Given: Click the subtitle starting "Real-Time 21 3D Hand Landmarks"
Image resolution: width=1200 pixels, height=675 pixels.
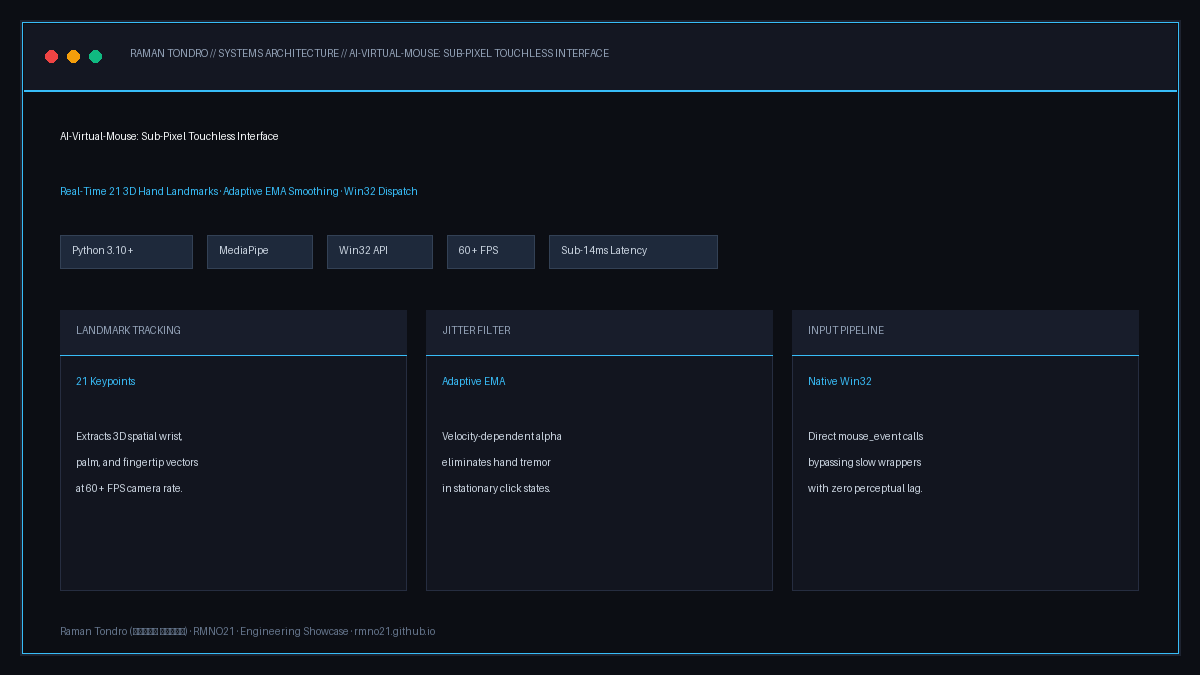Looking at the screenshot, I should pyautogui.click(x=239, y=191).
